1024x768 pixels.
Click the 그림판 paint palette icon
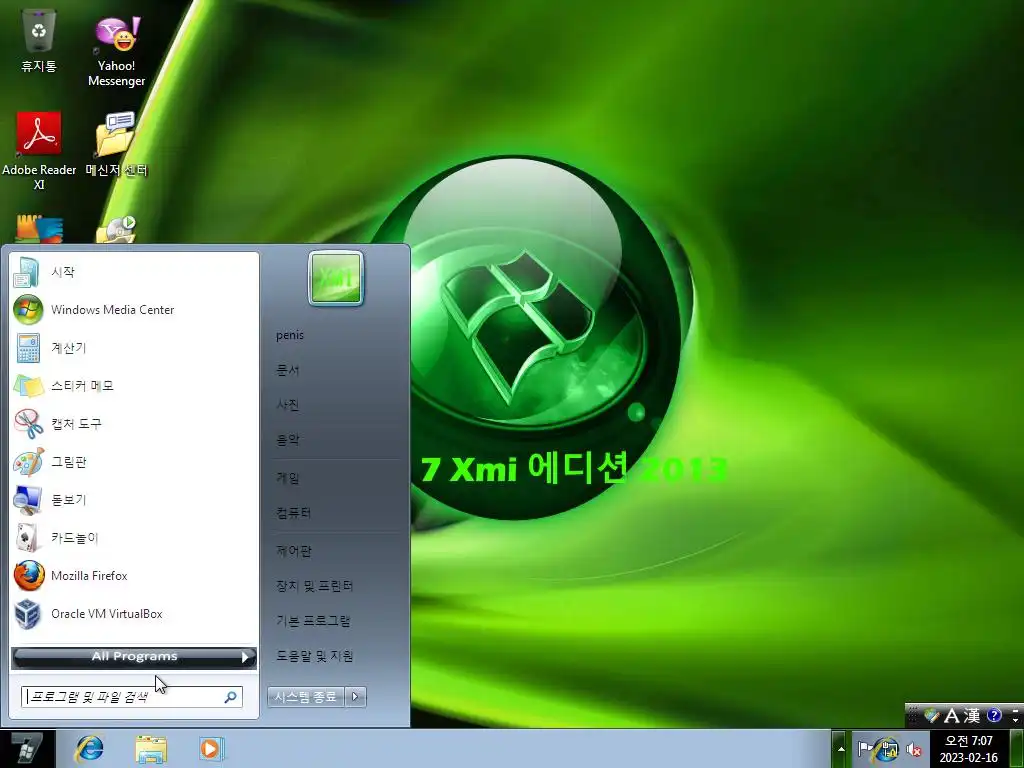[28, 462]
